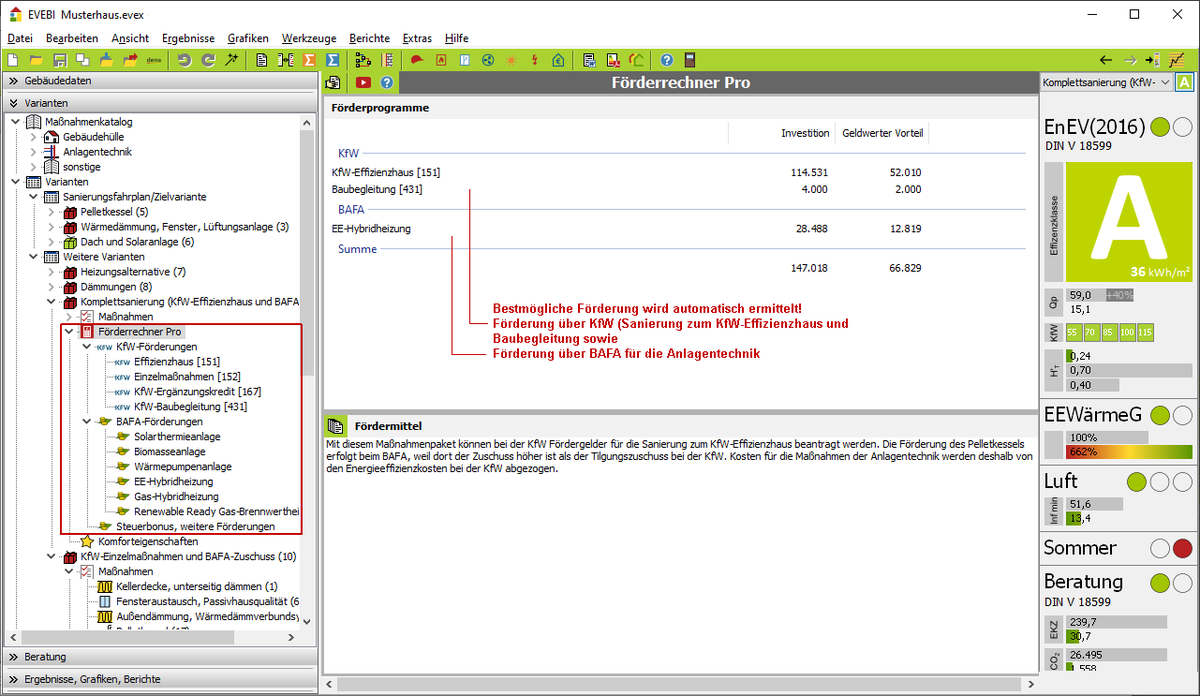The height and width of the screenshot is (696, 1200).
Task: Select Wärmepumpenanlage tree item
Action: 183,466
